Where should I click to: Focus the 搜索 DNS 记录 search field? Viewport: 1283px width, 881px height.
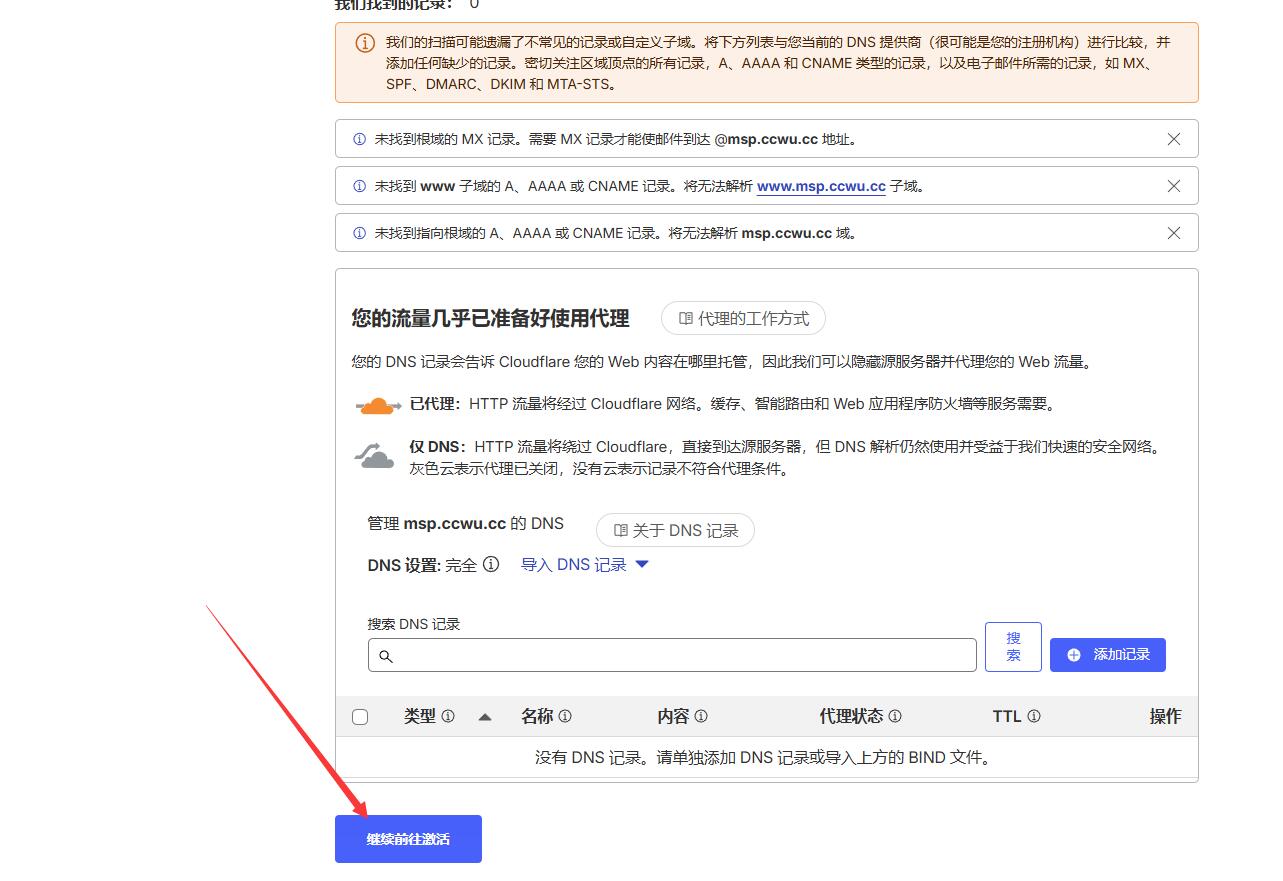tap(672, 655)
